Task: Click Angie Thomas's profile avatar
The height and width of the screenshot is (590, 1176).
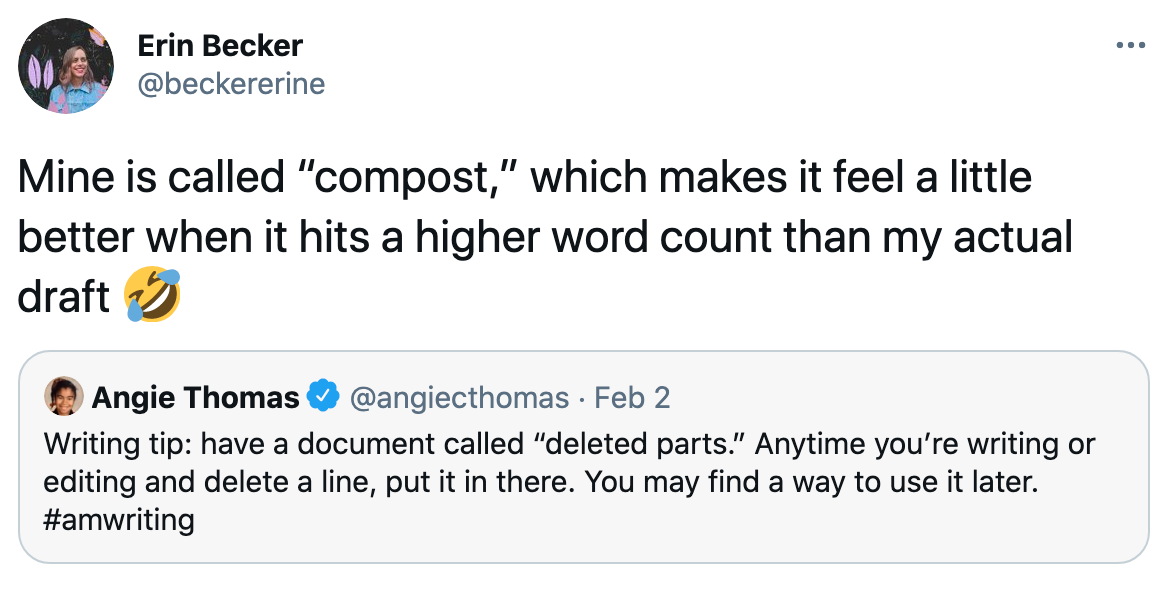Action: point(60,396)
